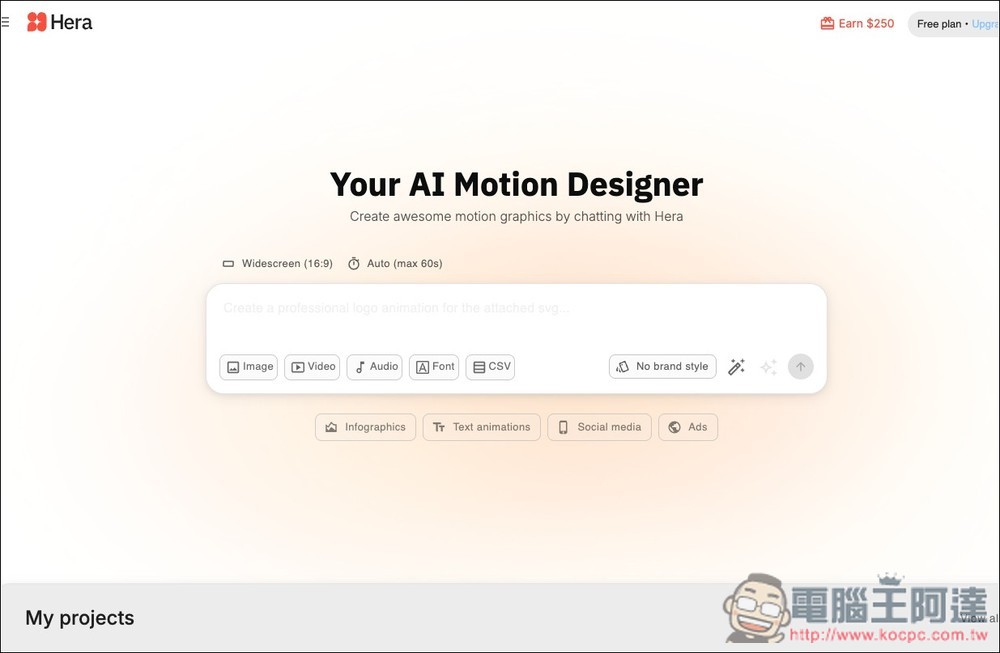Screen dimensions: 1000x653
Task: Select the Infographics category
Action: coord(365,427)
